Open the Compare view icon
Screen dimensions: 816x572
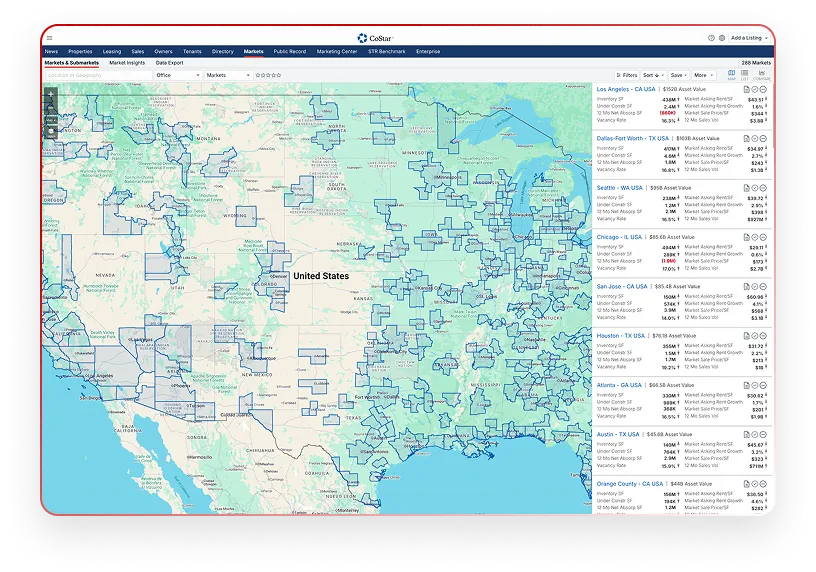click(762, 74)
